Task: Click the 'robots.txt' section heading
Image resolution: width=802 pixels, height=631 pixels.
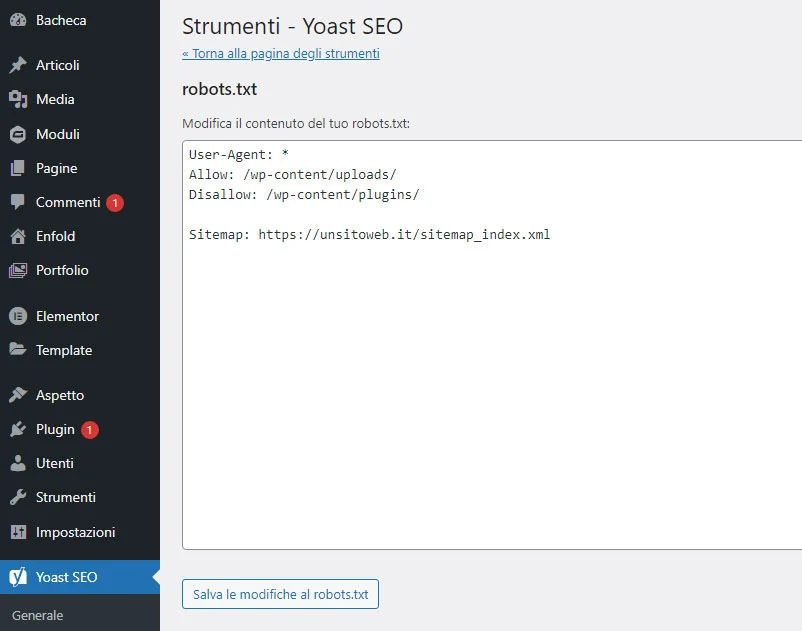Action: click(219, 89)
